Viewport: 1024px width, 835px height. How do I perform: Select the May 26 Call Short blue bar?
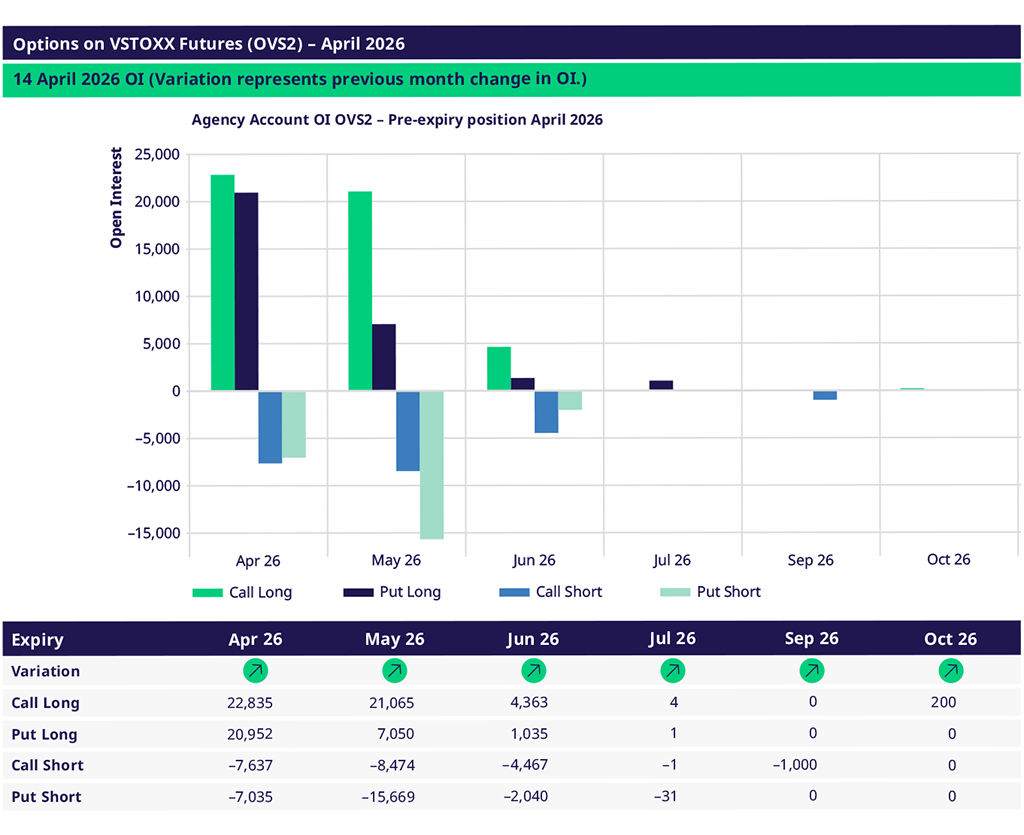pyautogui.click(x=408, y=432)
